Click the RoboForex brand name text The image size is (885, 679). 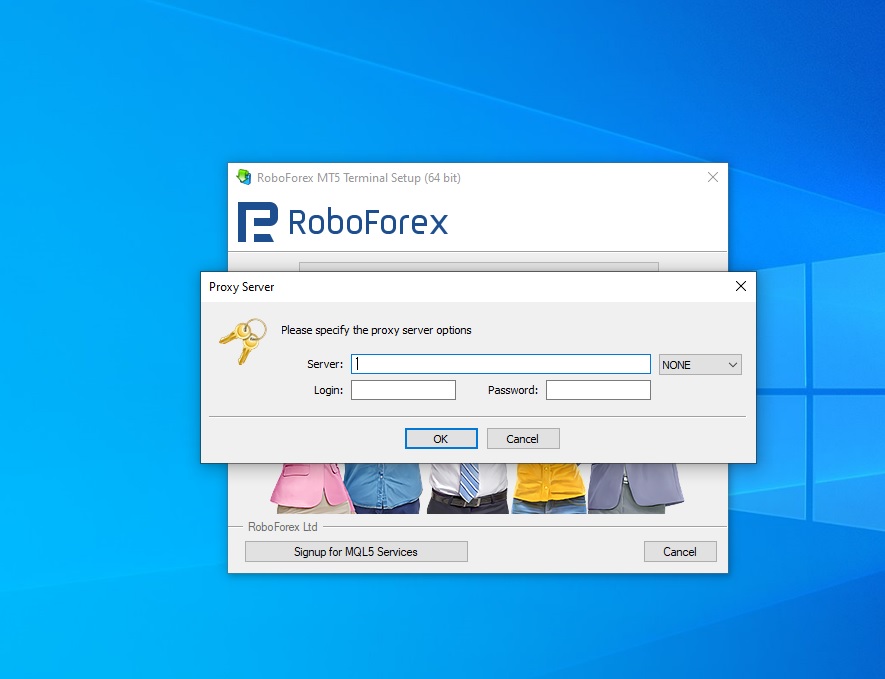(x=368, y=222)
